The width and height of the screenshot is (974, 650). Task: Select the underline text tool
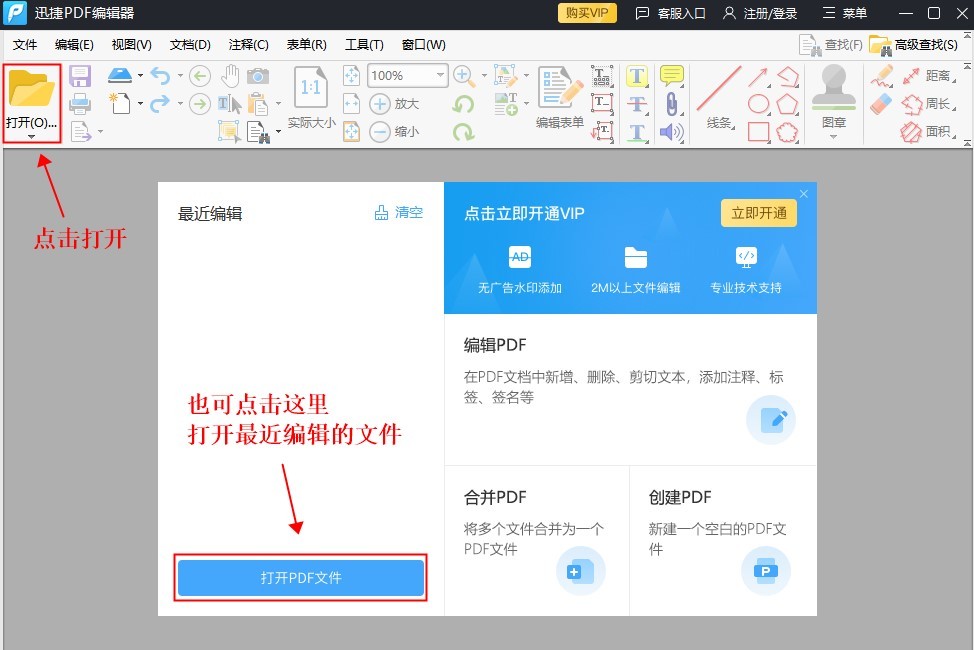coord(637,132)
